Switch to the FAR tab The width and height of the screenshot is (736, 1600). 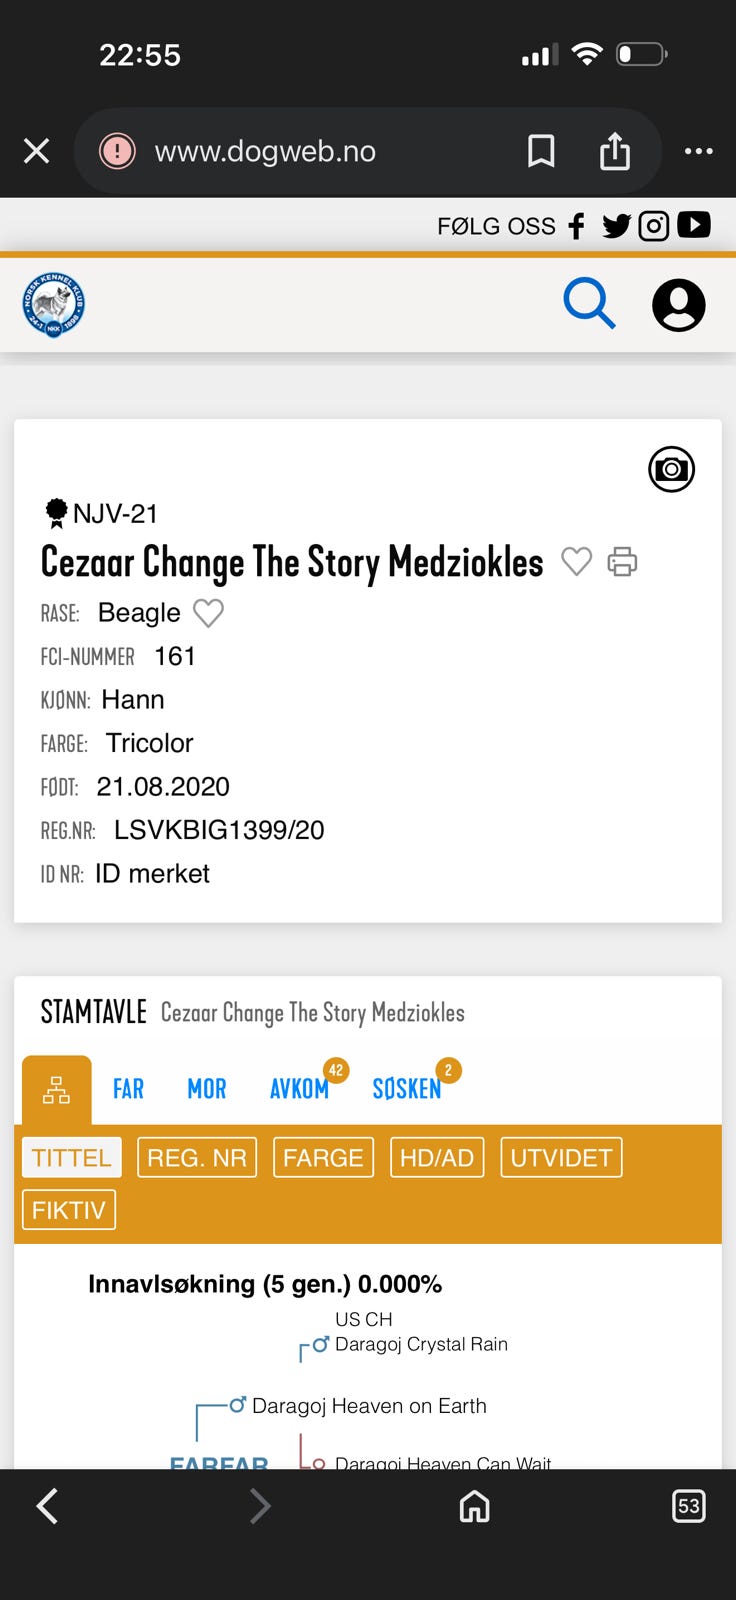pyautogui.click(x=128, y=1089)
